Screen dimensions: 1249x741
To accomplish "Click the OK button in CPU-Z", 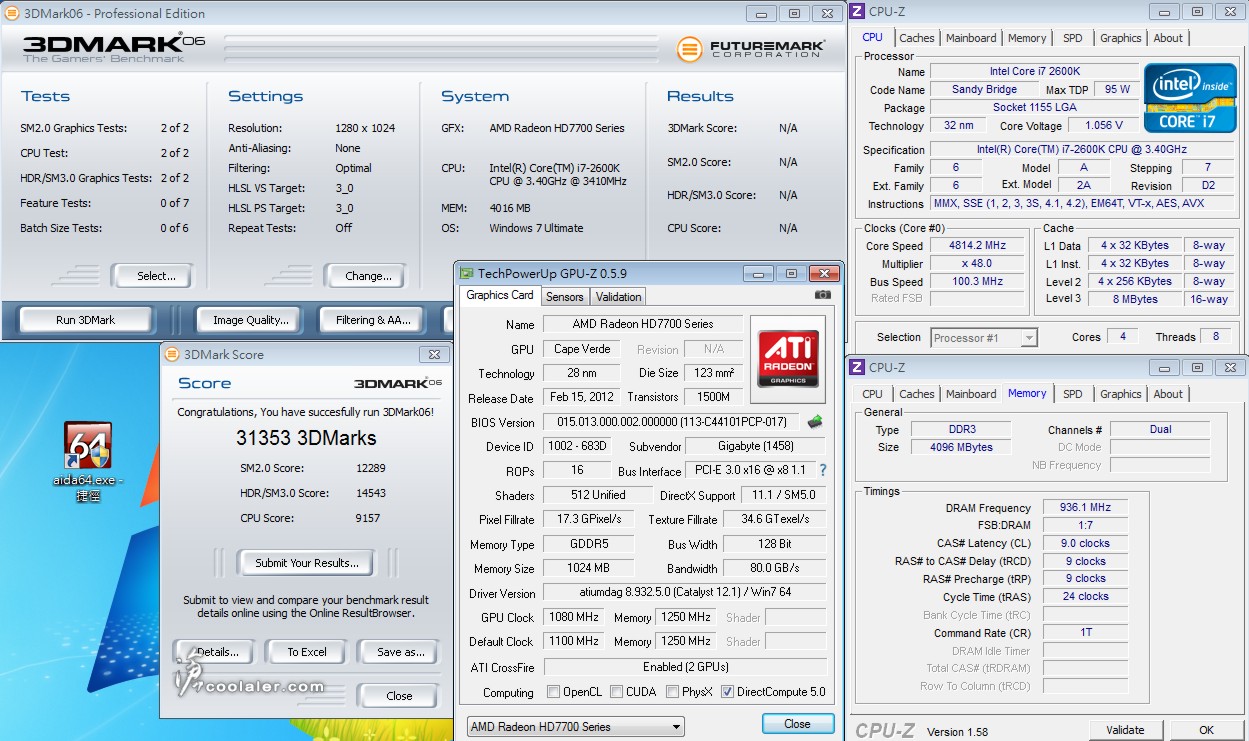I will [1207, 730].
